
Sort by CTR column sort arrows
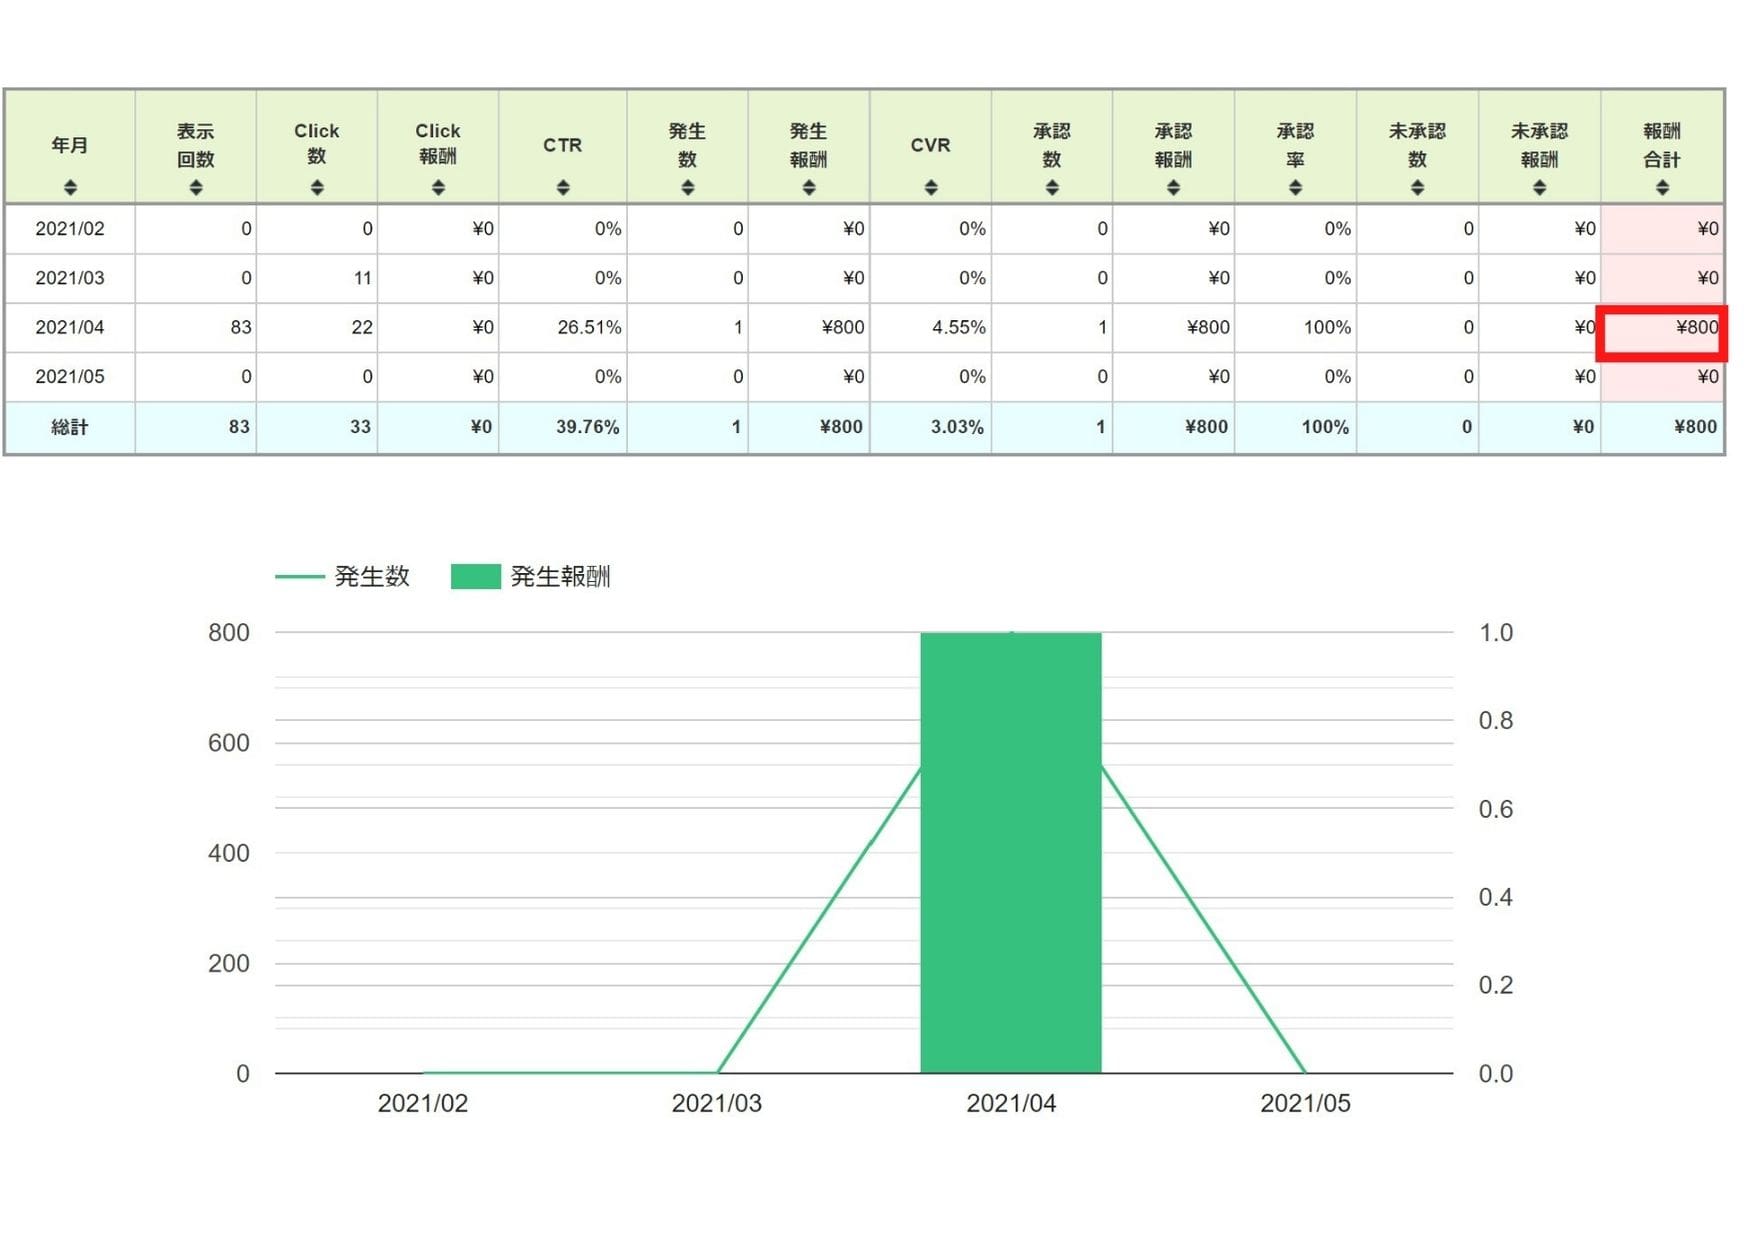click(x=563, y=187)
